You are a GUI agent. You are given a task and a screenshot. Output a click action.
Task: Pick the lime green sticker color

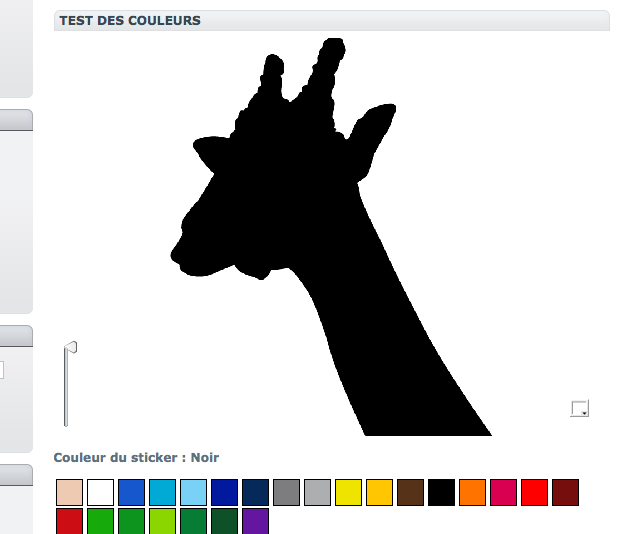(x=162, y=521)
